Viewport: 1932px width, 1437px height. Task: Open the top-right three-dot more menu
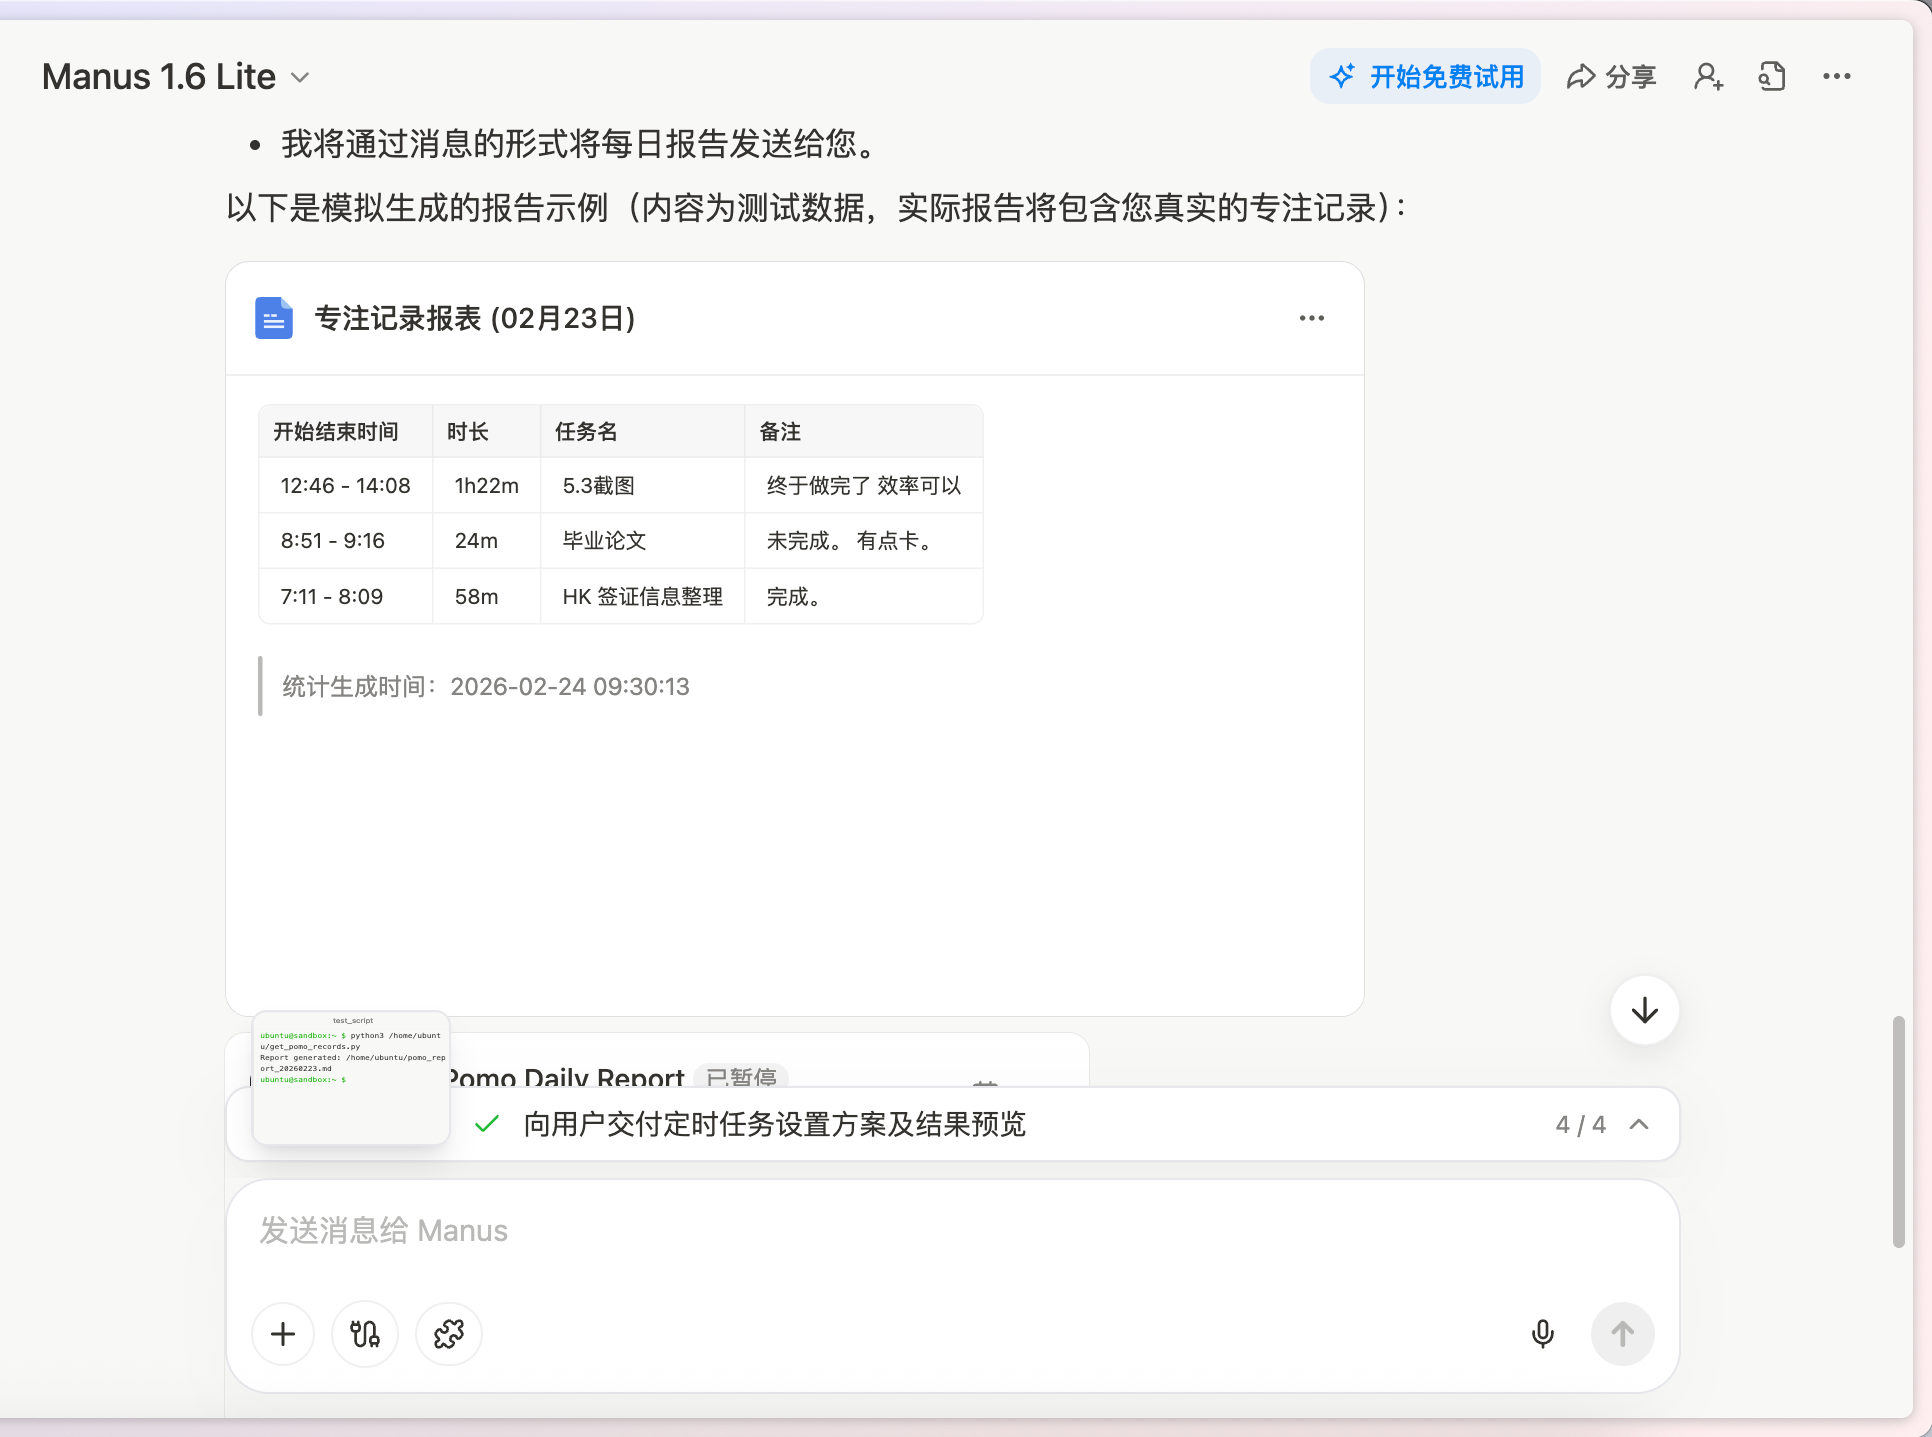click(1836, 77)
